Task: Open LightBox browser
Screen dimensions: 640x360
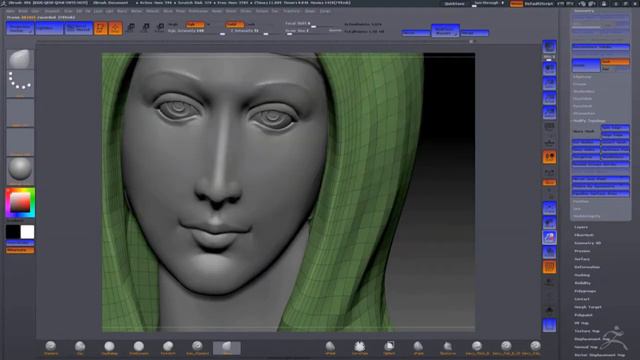Action: point(49,28)
